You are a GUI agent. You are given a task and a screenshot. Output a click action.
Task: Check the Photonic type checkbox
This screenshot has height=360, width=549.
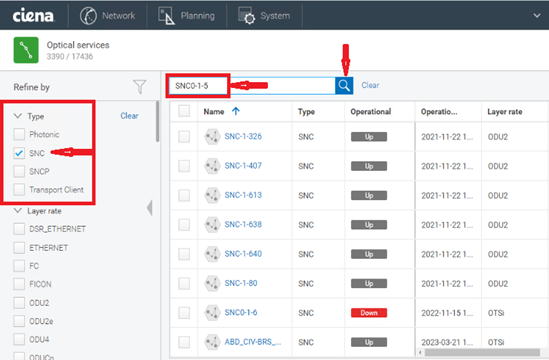[19, 134]
